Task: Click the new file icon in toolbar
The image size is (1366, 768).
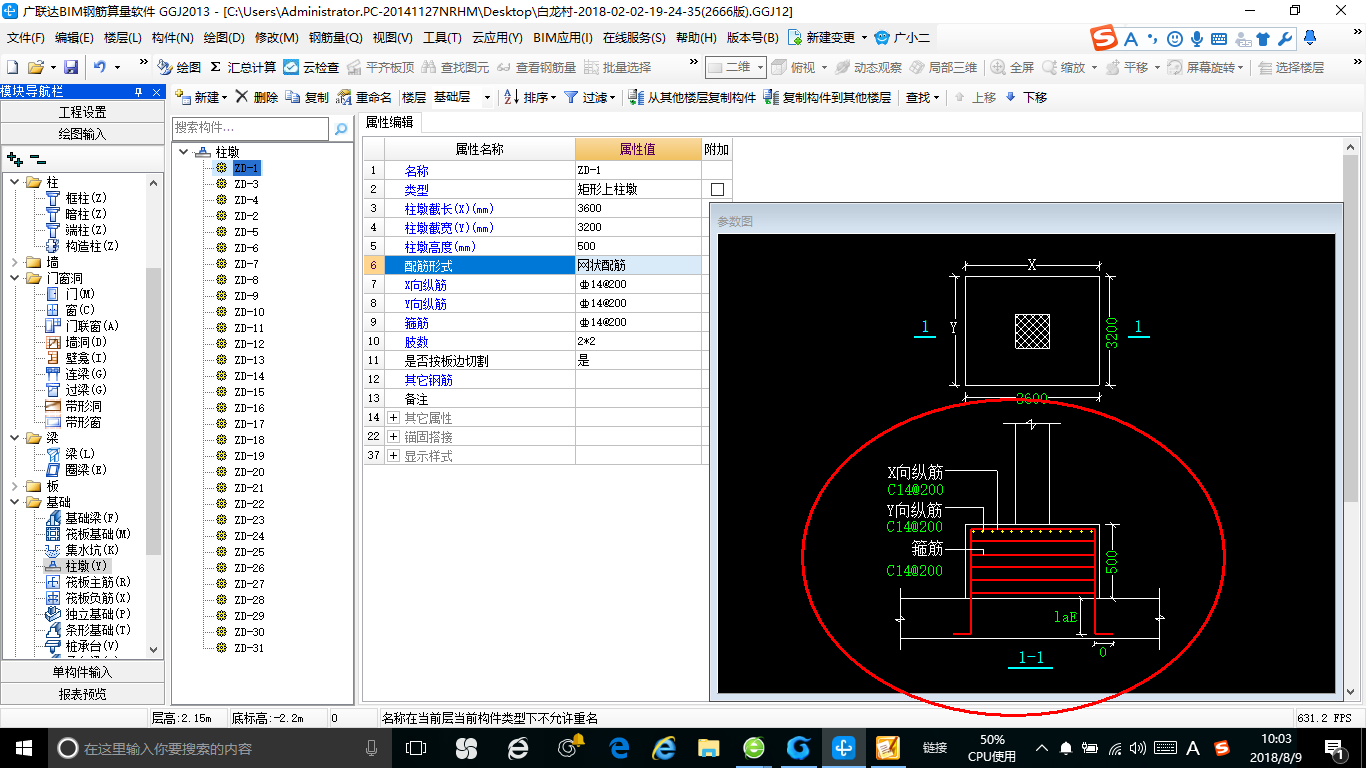Action: [12, 67]
